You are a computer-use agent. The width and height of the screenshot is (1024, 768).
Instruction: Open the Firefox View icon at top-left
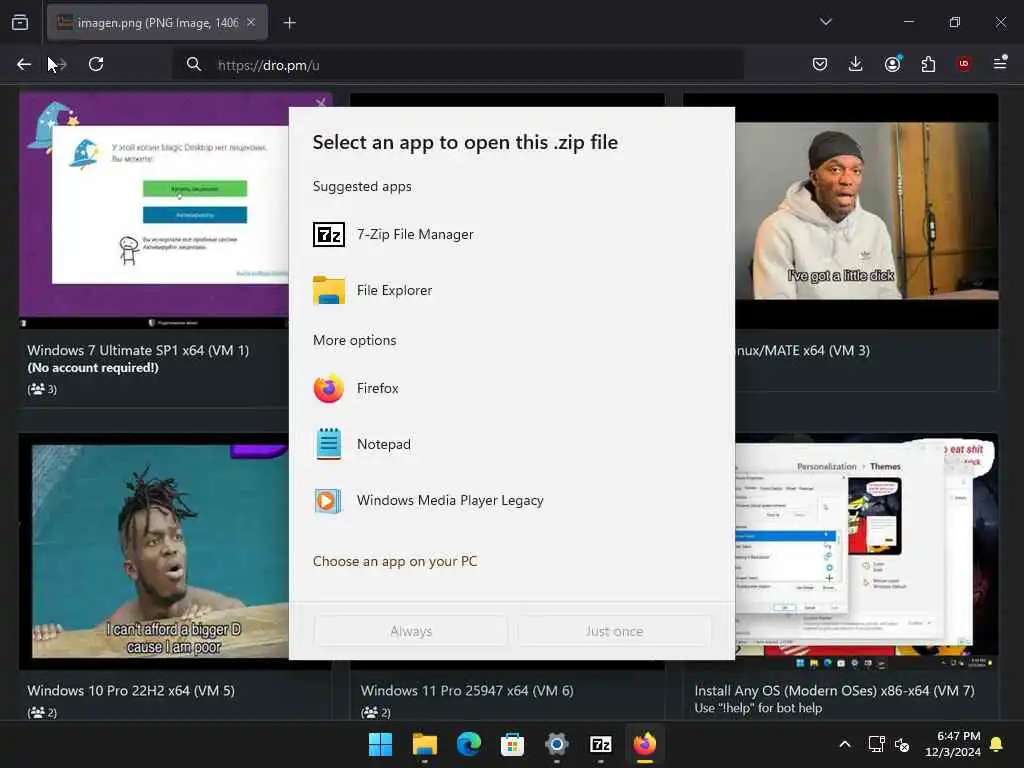point(20,22)
